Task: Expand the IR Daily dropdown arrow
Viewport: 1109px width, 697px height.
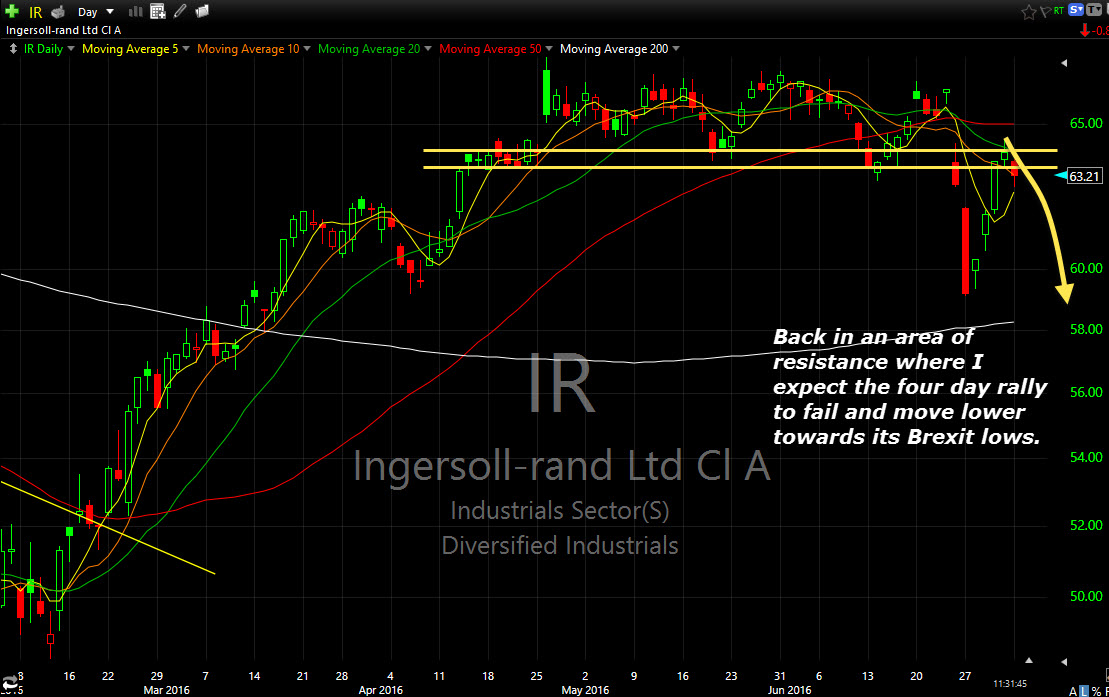Action: click(x=71, y=49)
